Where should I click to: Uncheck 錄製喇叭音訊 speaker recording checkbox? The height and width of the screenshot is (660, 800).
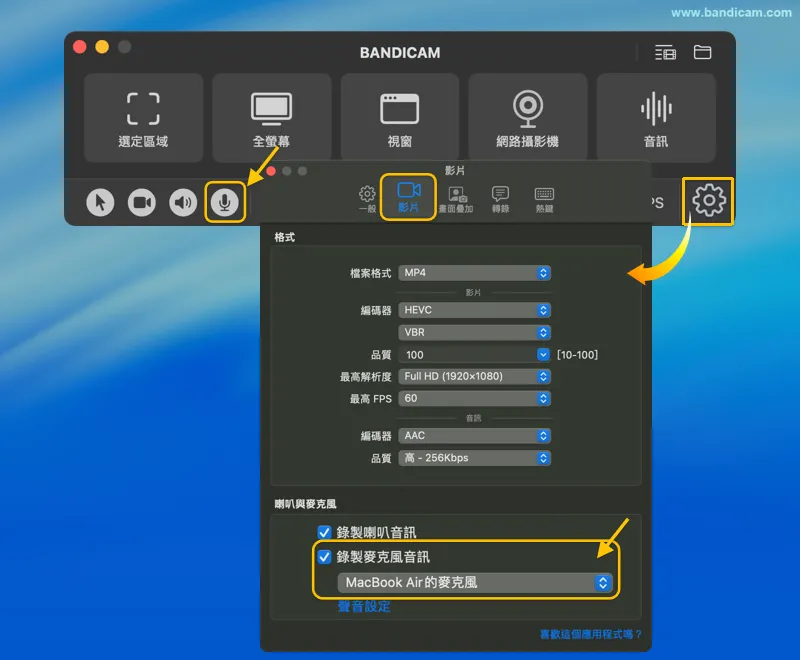coord(324,532)
